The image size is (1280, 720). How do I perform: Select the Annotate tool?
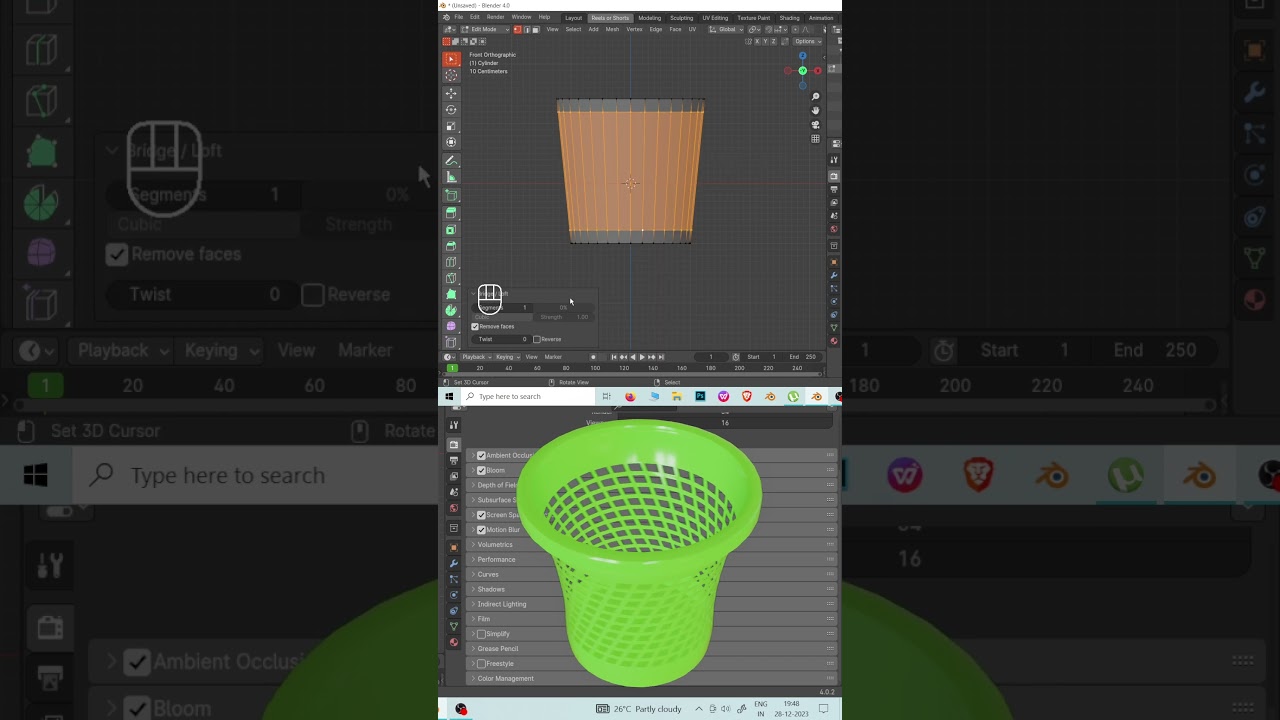click(451, 160)
